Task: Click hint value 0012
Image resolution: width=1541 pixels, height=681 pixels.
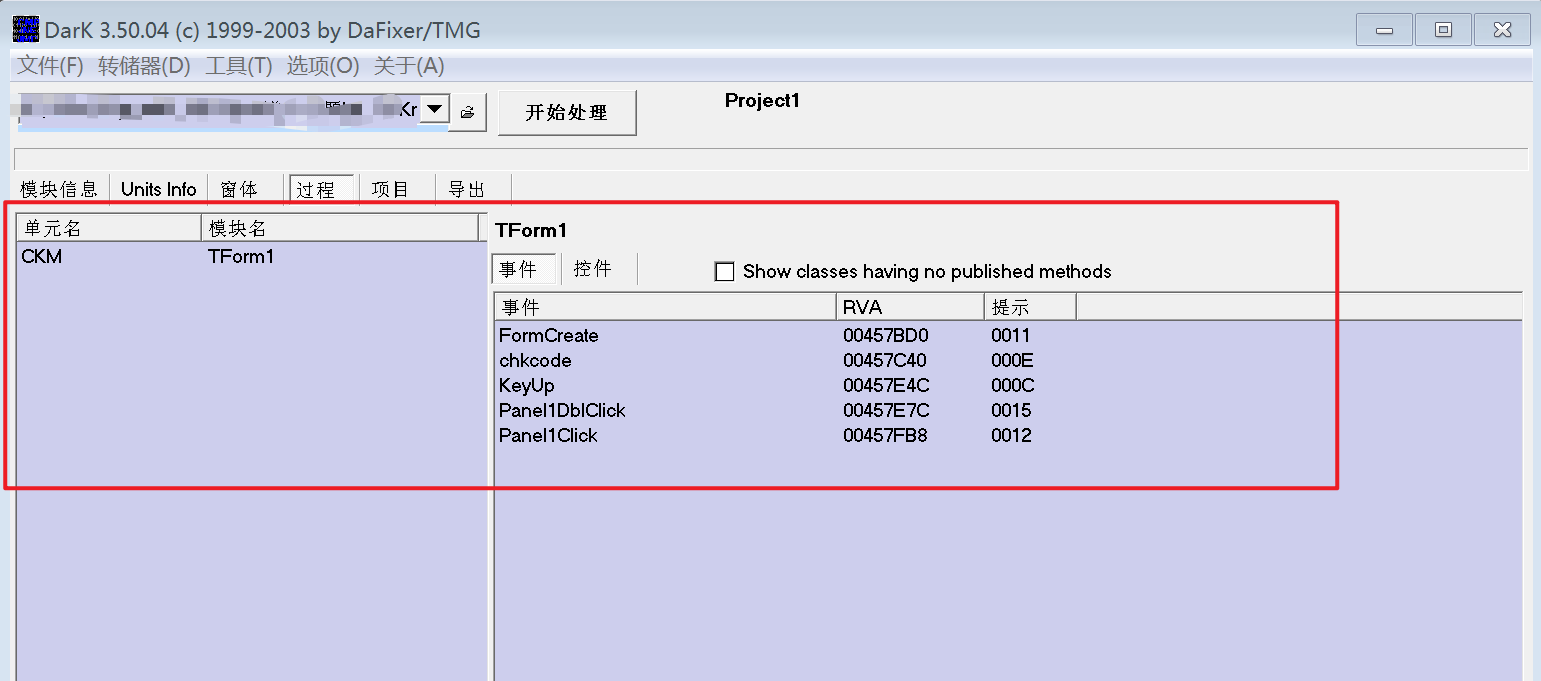Action: click(1011, 435)
